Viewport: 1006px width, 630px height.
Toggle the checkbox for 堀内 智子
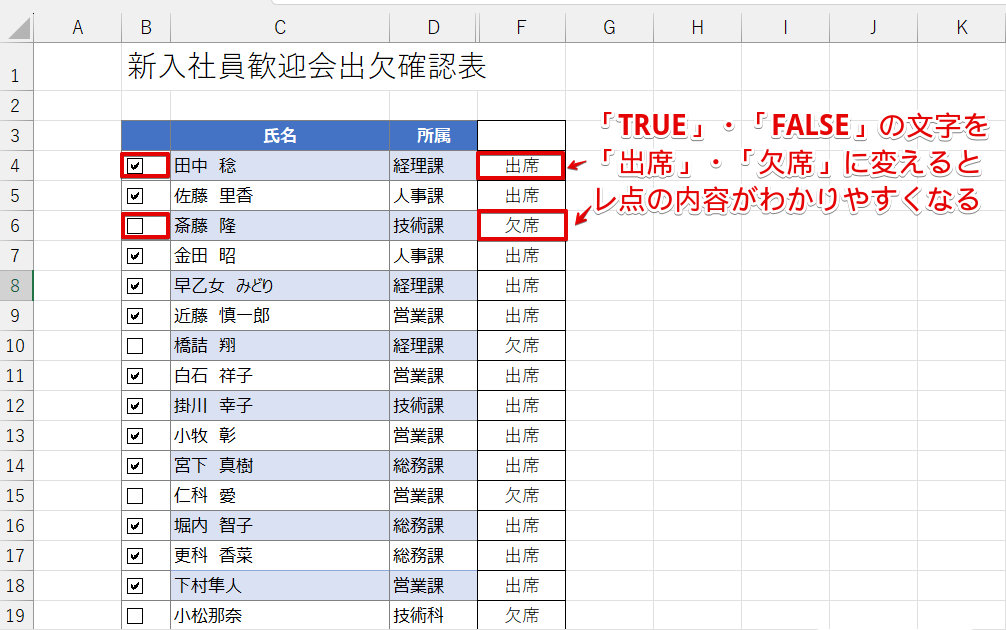pos(135,525)
